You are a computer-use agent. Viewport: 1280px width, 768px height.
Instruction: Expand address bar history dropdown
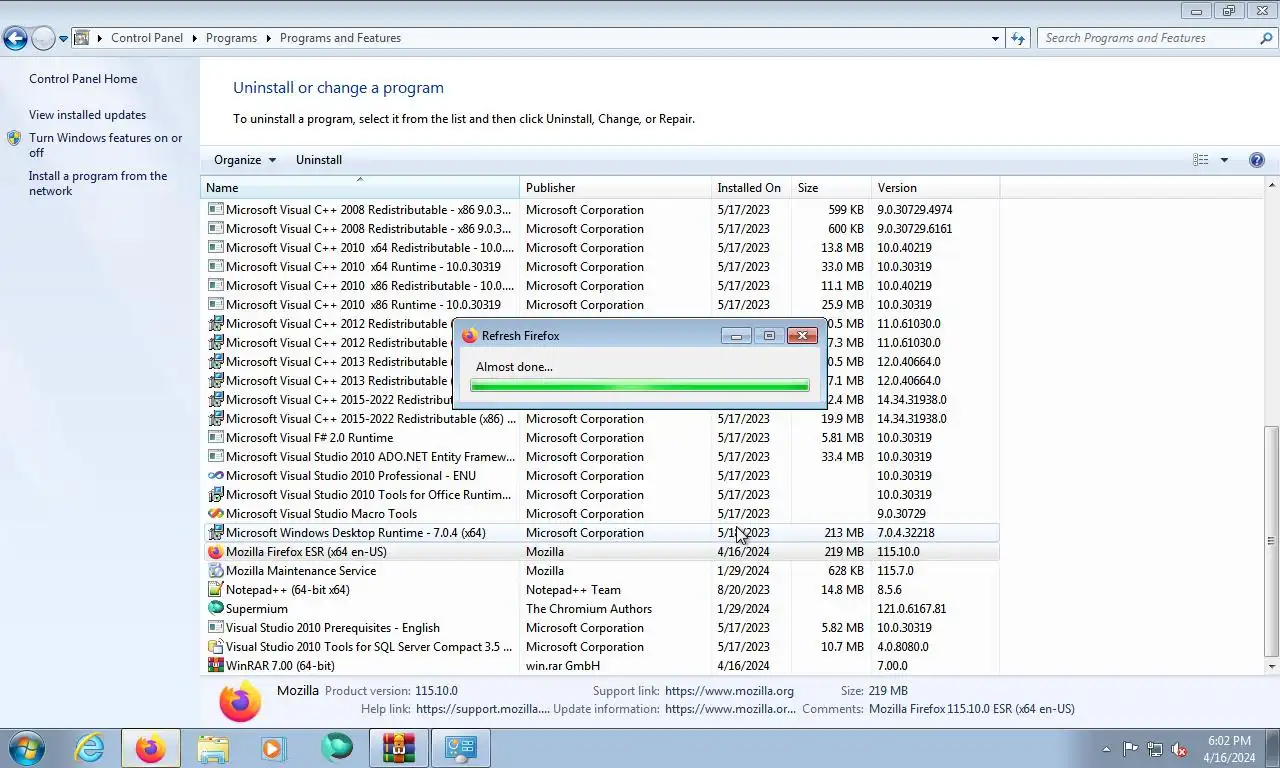995,38
